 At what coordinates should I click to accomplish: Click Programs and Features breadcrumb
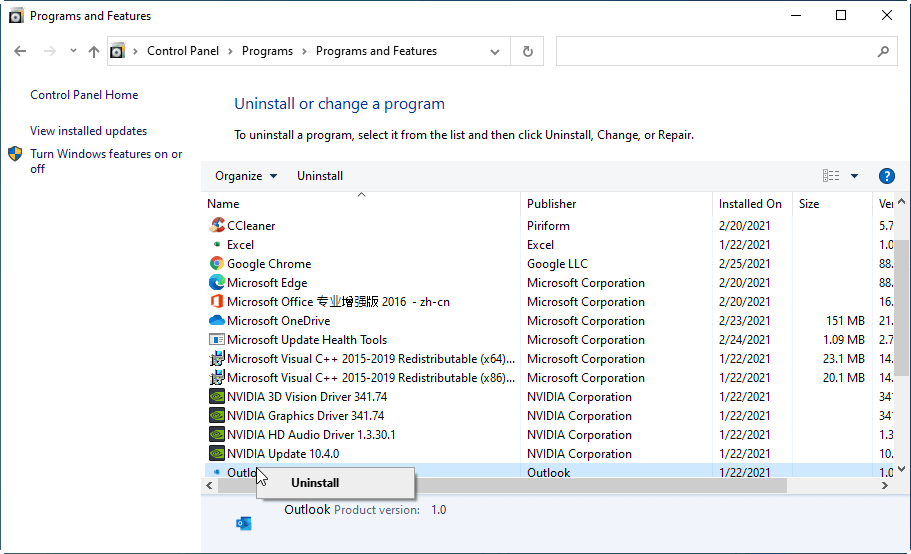376,51
